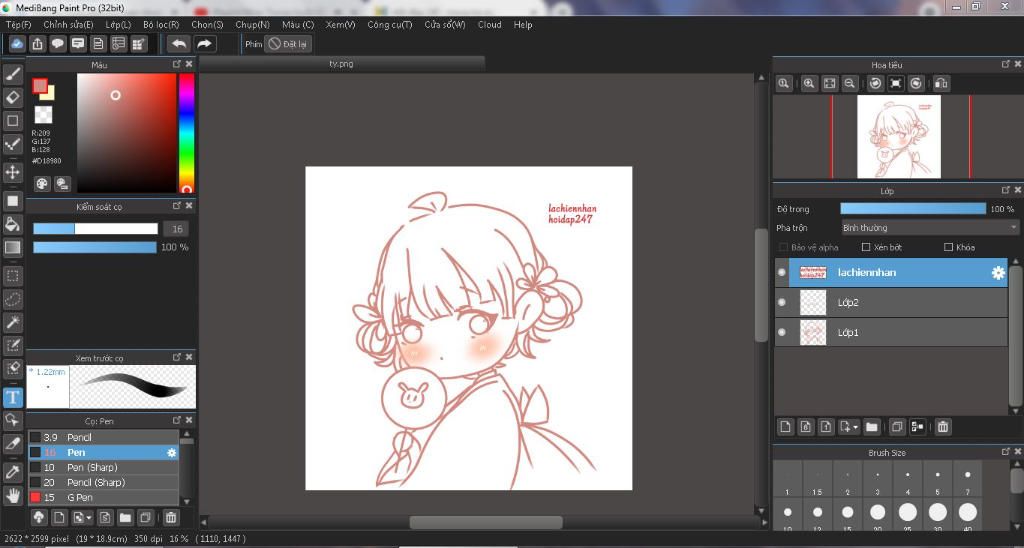1024x548 pixels.
Task: Select the Hand tool
Action: coord(12,495)
